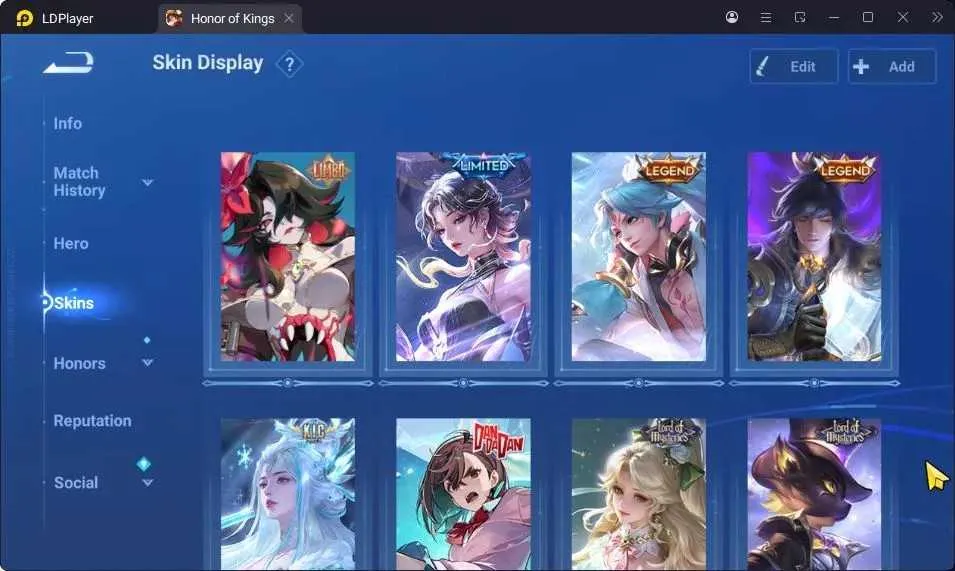
Task: Click the back arrow icon
Action: click(68, 63)
